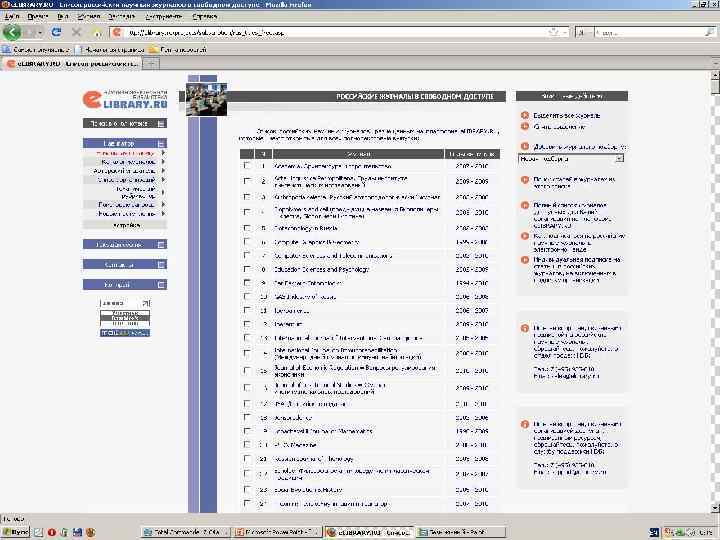Click orange bullet beside 'Выделить все журналы'

point(525,115)
